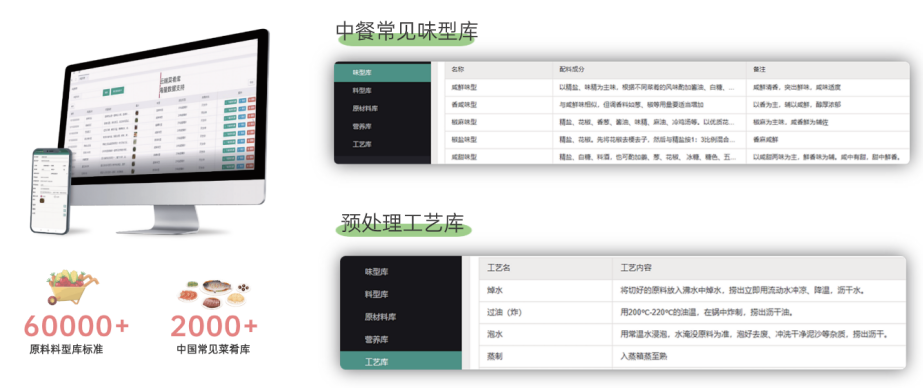Select the 过油（炸） process row name
The image size is (924, 388).
point(506,312)
